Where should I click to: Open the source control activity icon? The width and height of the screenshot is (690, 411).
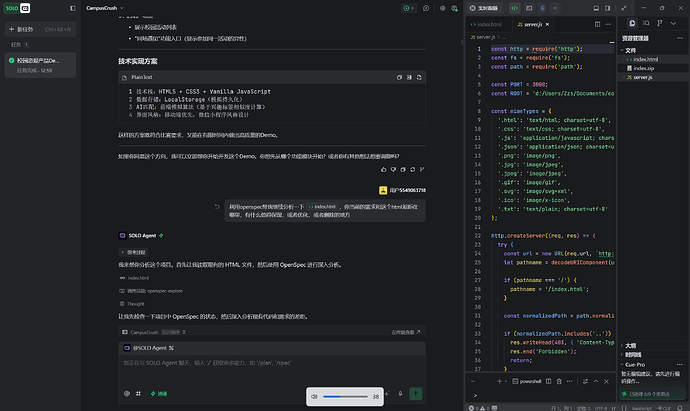pyautogui.click(x=660, y=23)
